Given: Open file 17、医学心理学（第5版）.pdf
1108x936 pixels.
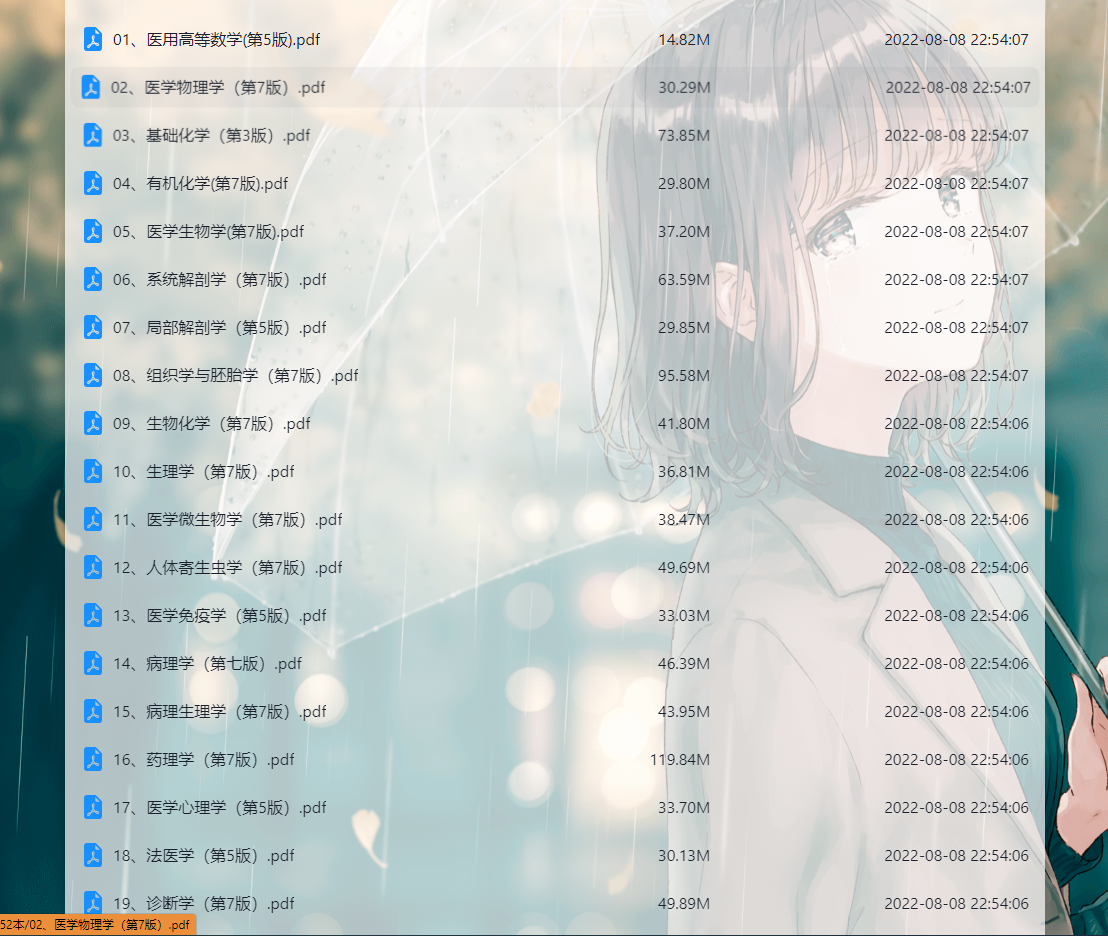Looking at the screenshot, I should coord(220,808).
